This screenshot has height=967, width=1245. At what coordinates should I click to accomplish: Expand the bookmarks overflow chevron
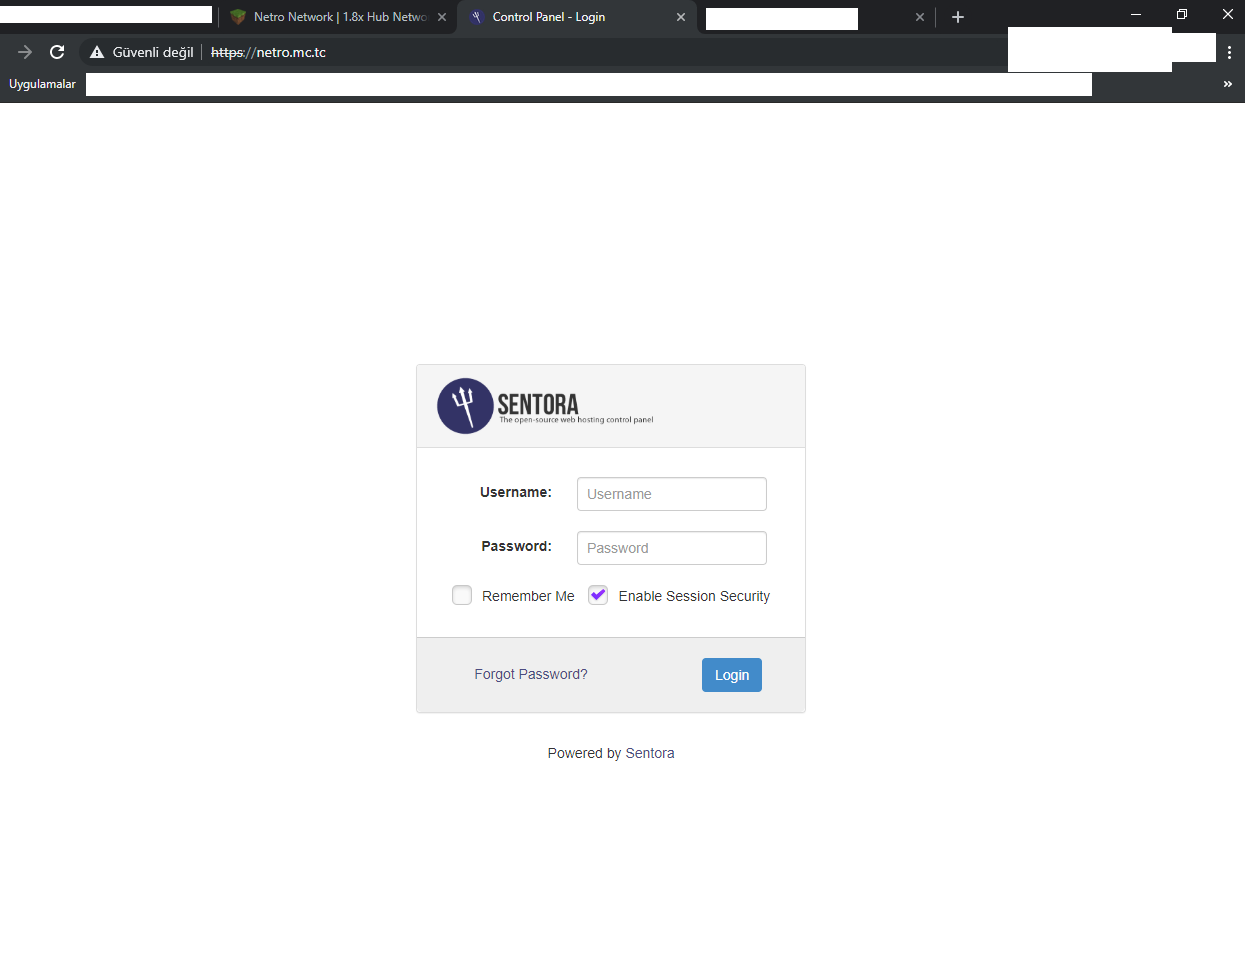(1227, 84)
